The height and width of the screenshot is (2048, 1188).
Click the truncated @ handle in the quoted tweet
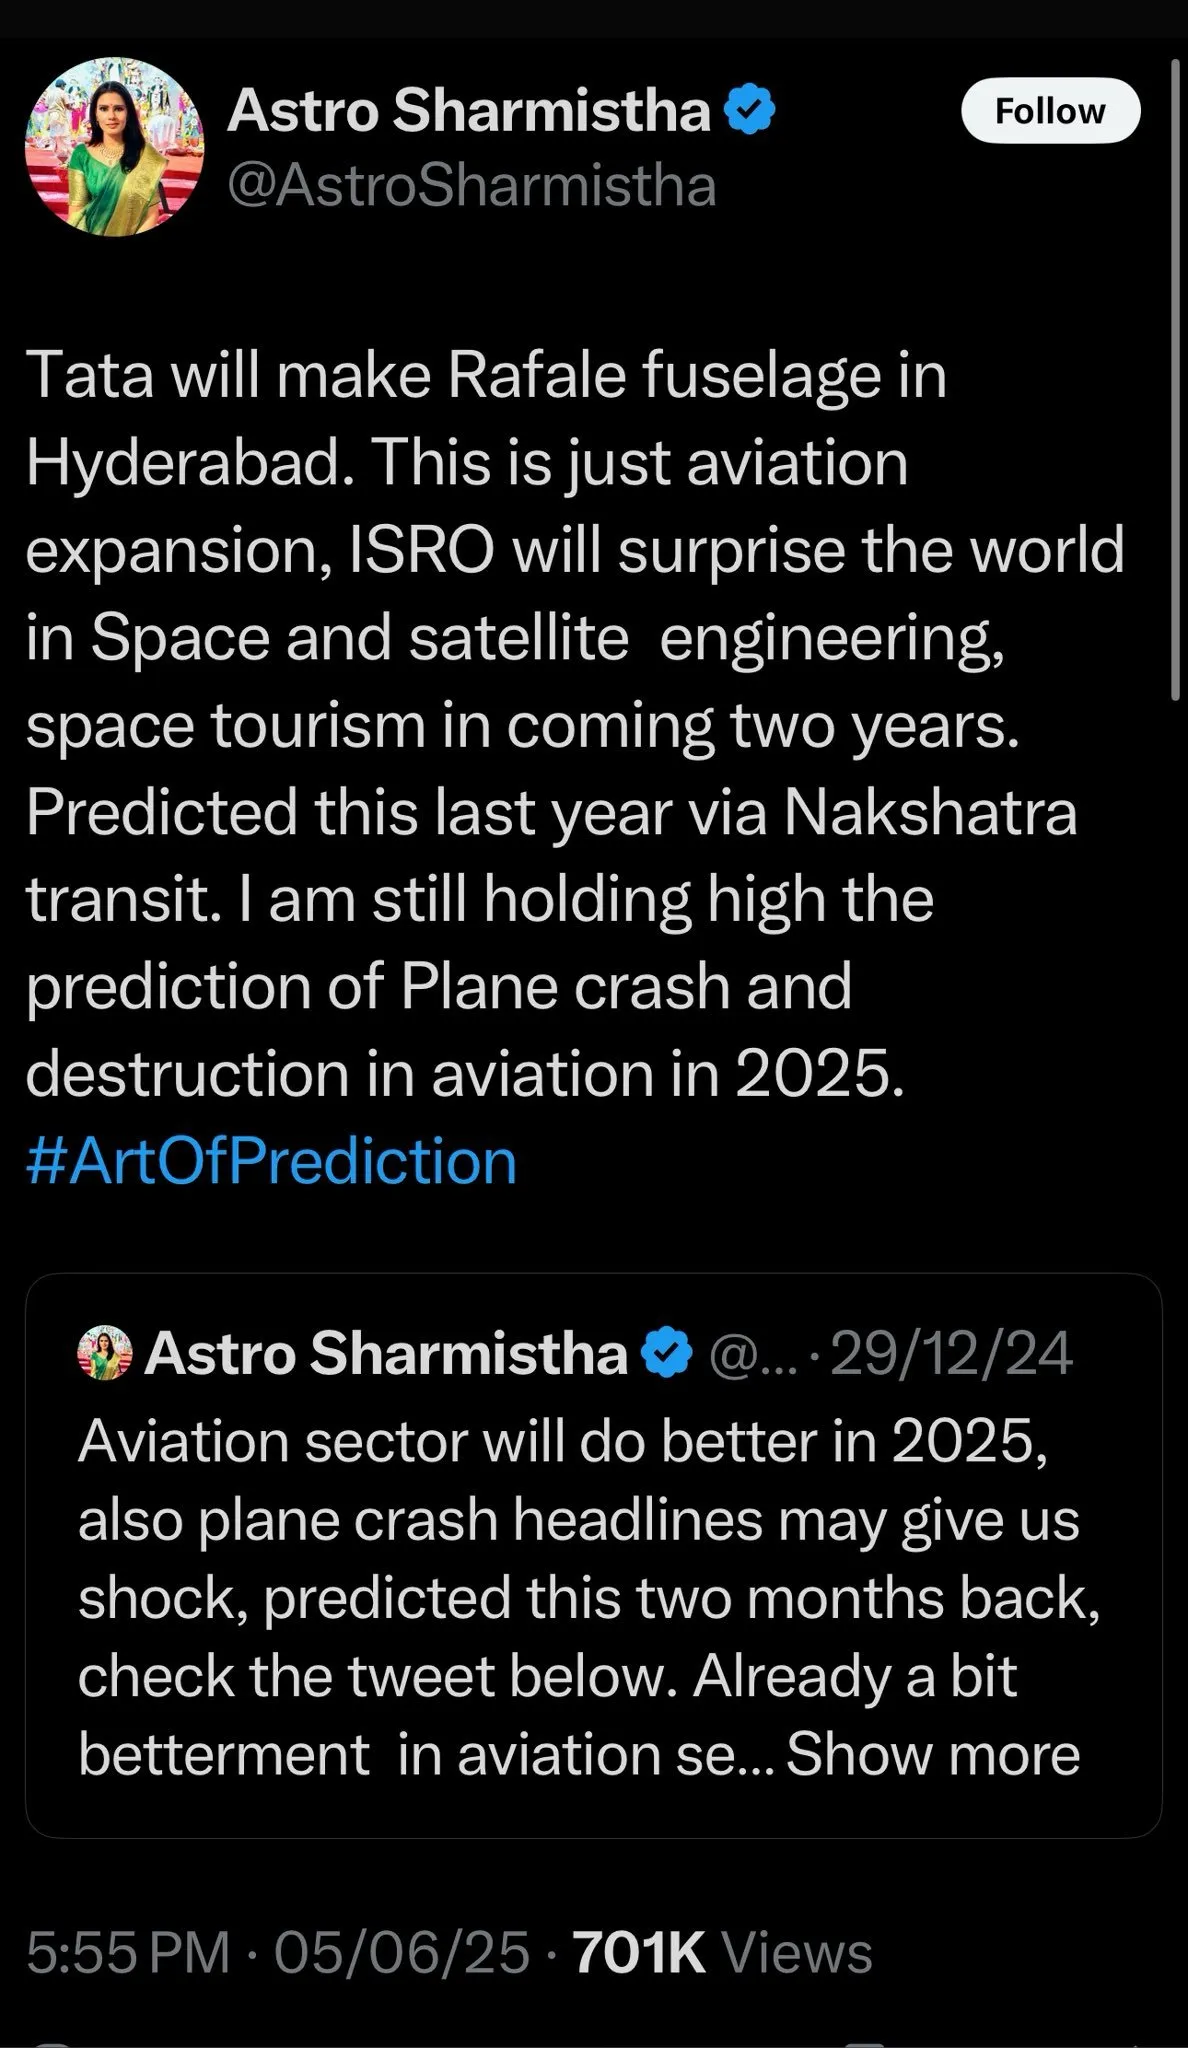[750, 1356]
